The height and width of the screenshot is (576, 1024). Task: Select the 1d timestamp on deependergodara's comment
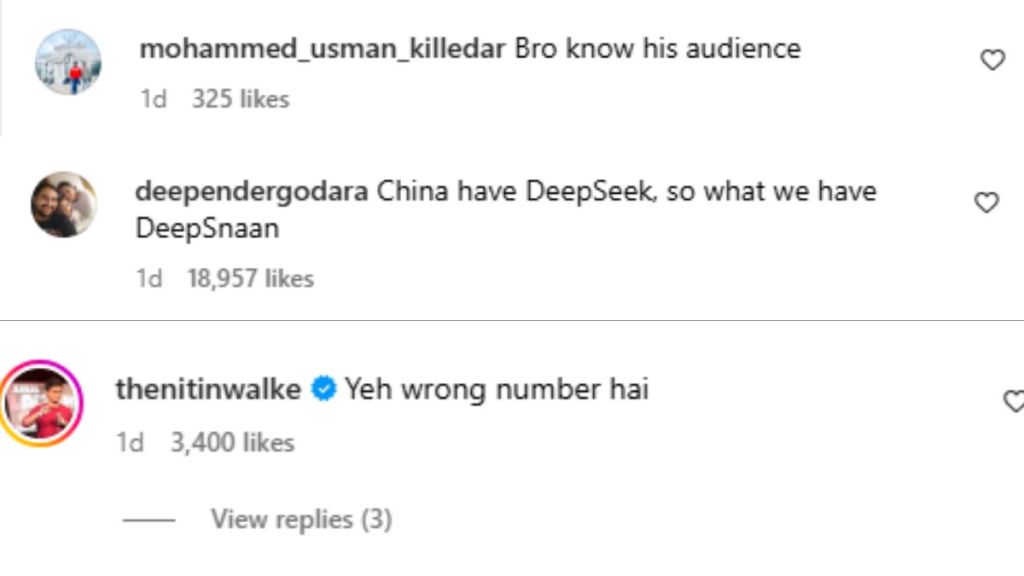coord(149,279)
